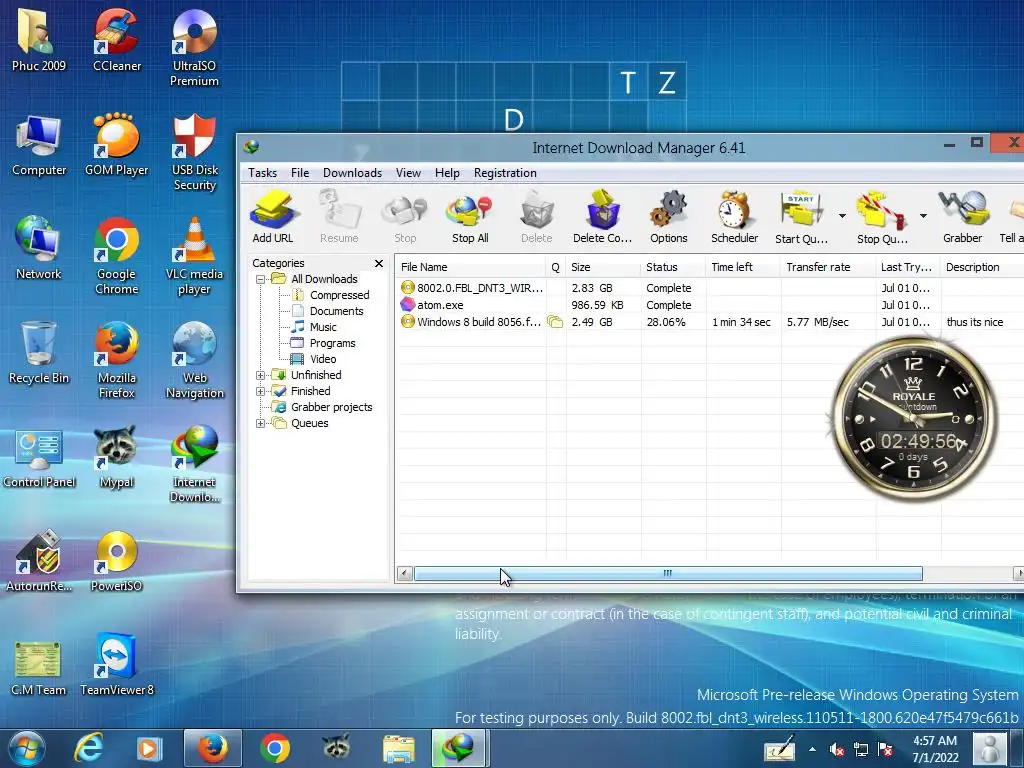
Task: Select the Compressed category
Action: pyautogui.click(x=340, y=295)
